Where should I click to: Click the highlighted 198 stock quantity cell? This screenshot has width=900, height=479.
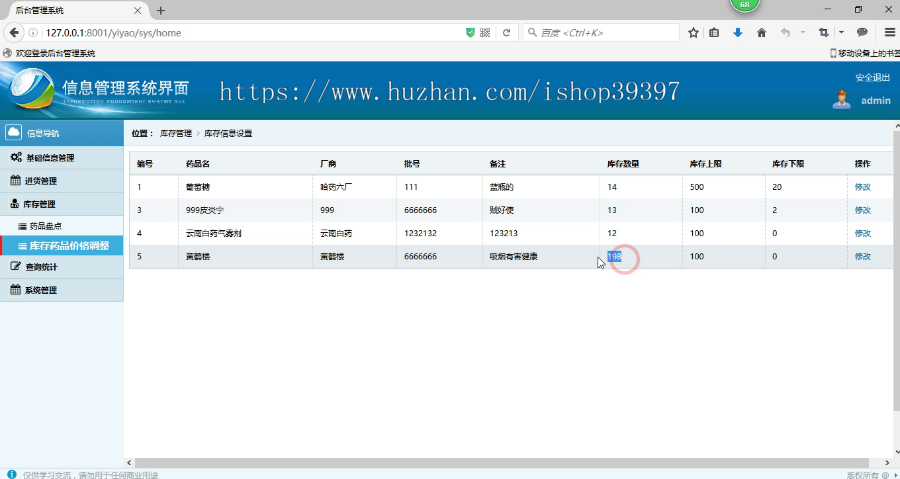point(614,256)
